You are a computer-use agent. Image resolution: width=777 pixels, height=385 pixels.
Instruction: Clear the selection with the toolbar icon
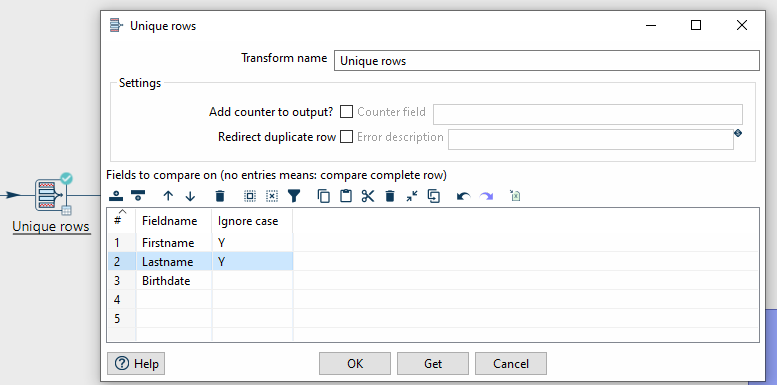[272, 196]
